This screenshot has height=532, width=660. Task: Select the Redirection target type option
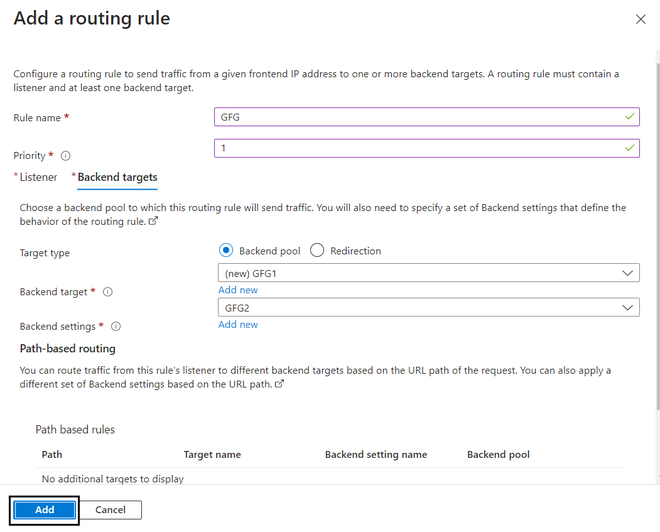[317, 251]
